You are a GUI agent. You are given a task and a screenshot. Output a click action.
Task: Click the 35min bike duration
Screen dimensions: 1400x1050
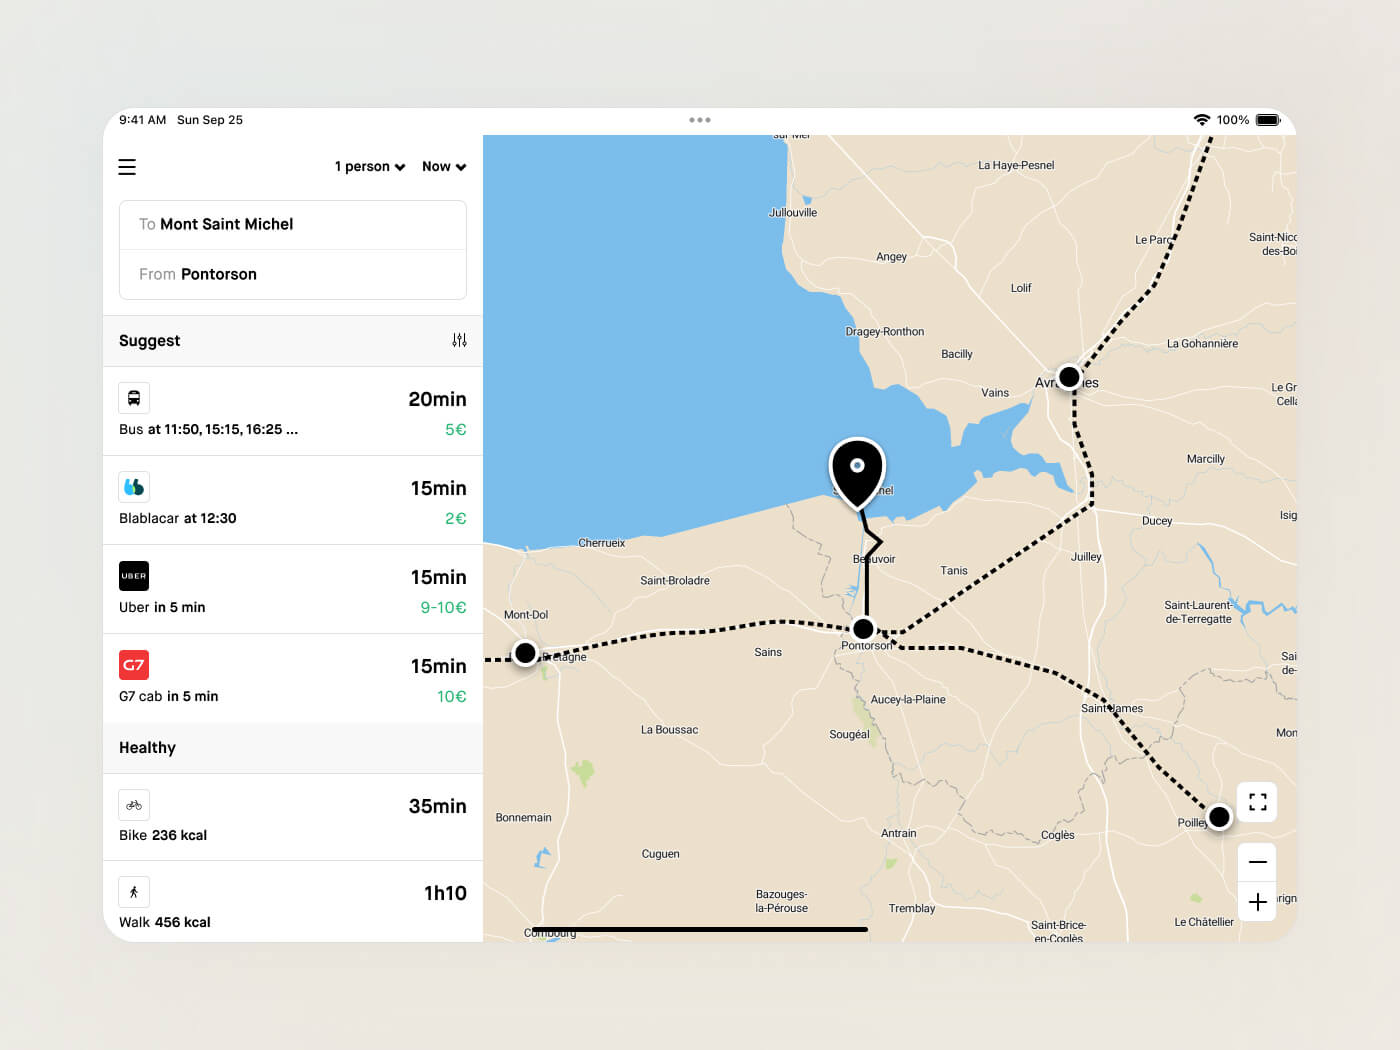(437, 806)
